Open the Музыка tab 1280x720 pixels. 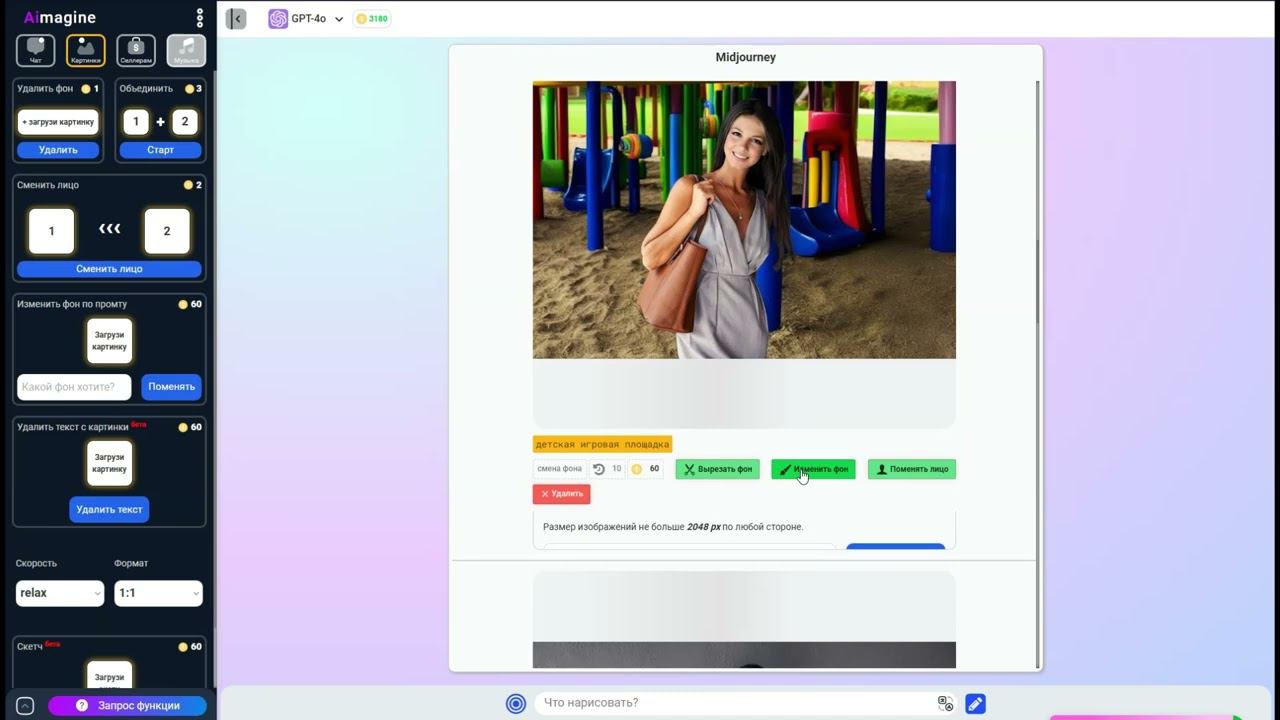click(186, 50)
